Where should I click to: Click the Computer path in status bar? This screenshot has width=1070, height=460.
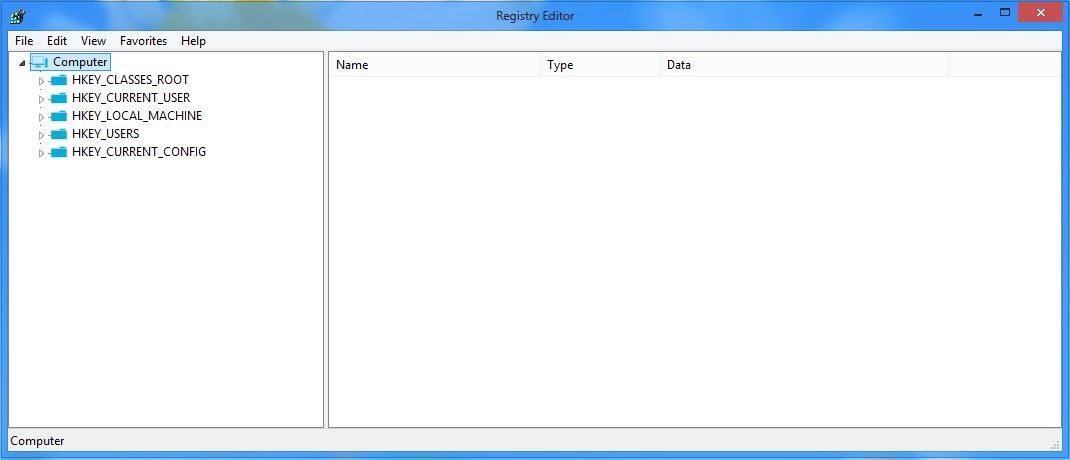click(38, 441)
